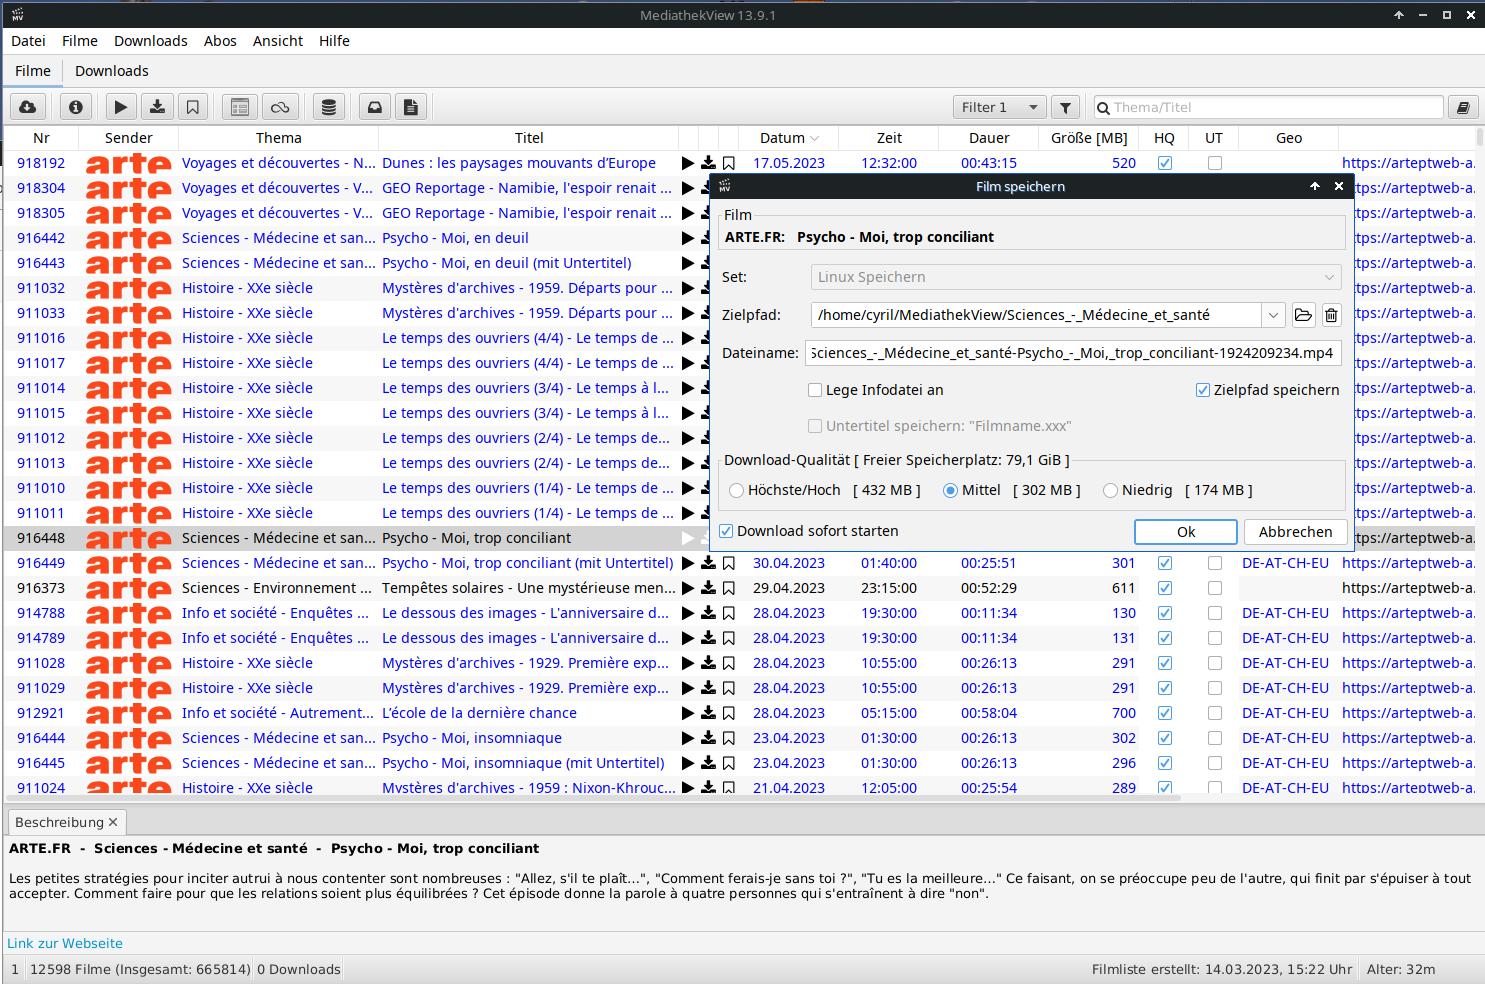Play Psycho trop conciliant (mit Untertitel)
This screenshot has height=984, width=1485.
687,563
